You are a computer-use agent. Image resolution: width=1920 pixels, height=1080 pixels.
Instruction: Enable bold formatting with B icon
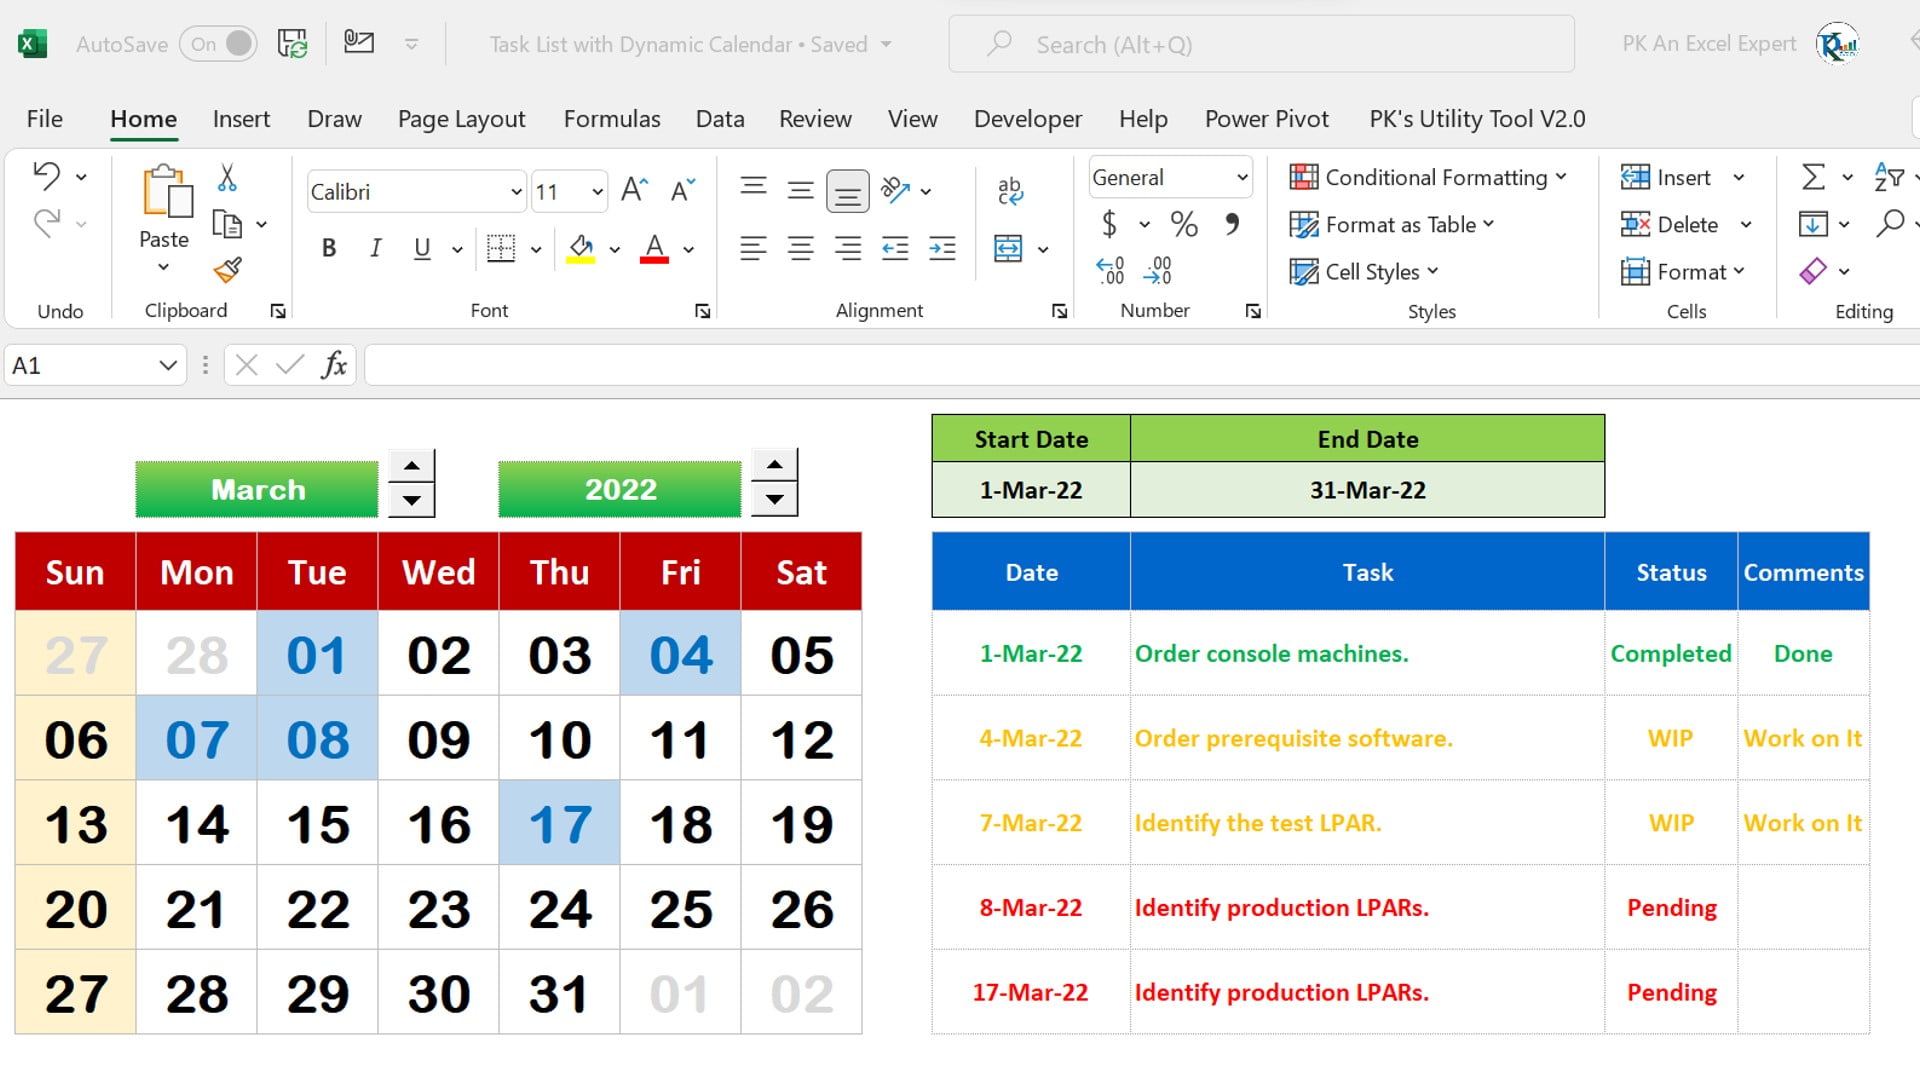[x=328, y=248]
